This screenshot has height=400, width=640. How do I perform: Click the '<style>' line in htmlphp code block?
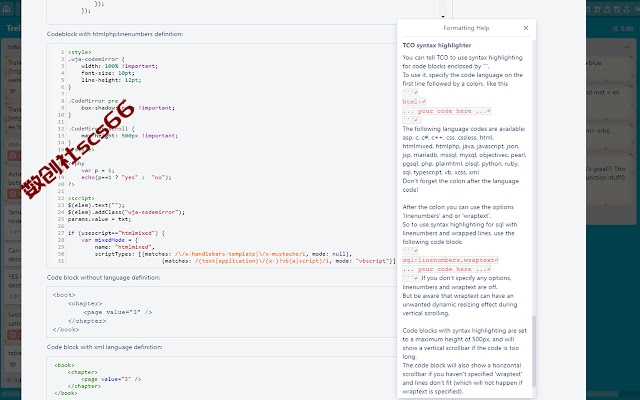point(80,52)
